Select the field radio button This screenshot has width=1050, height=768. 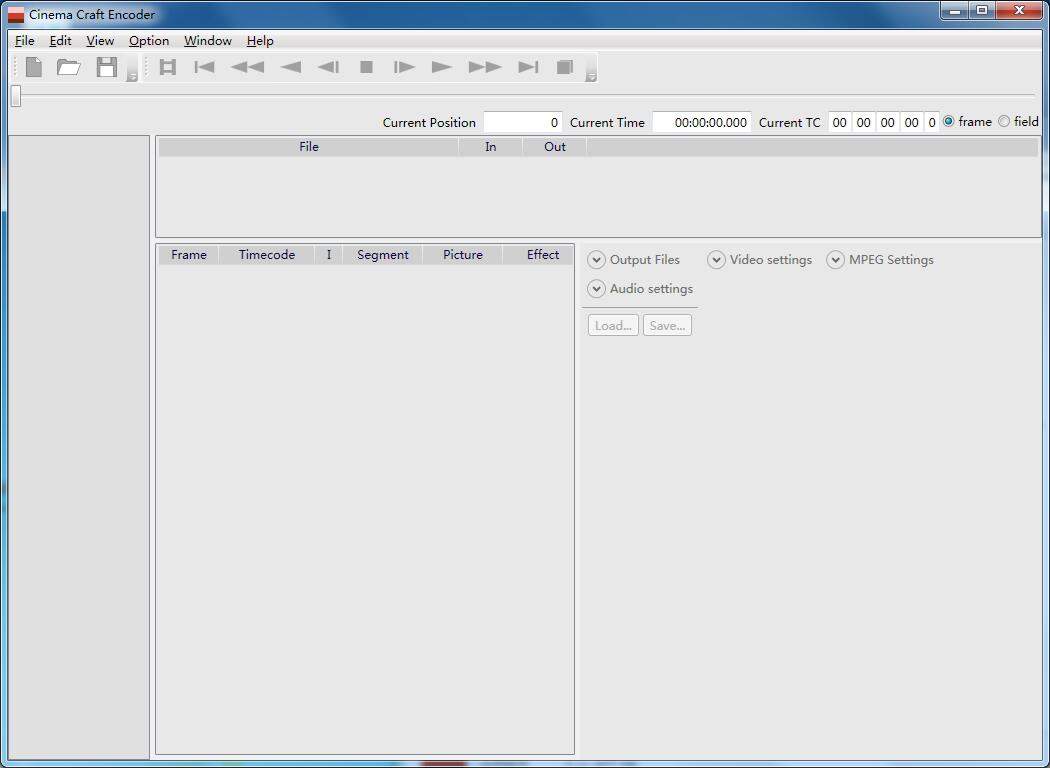(x=1003, y=121)
